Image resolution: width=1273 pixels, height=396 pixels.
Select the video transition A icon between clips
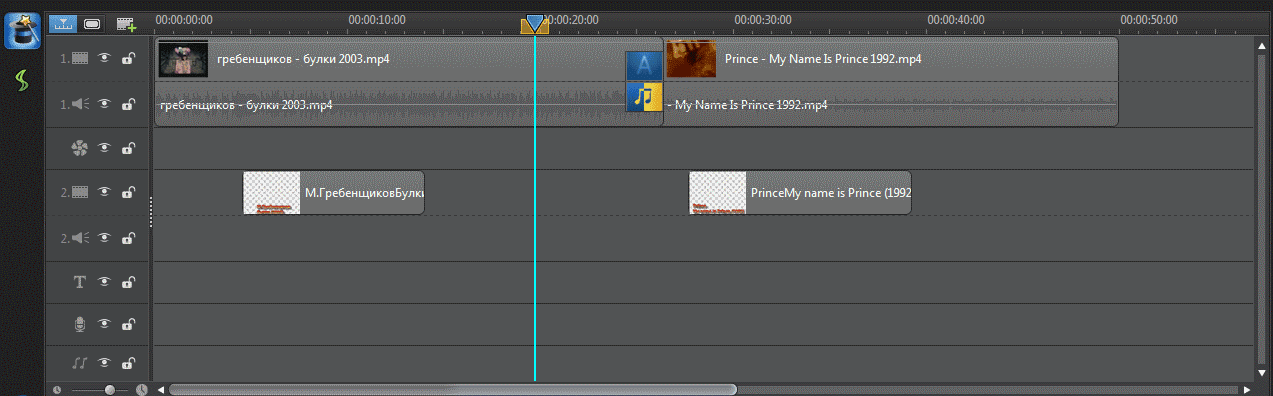pos(644,66)
